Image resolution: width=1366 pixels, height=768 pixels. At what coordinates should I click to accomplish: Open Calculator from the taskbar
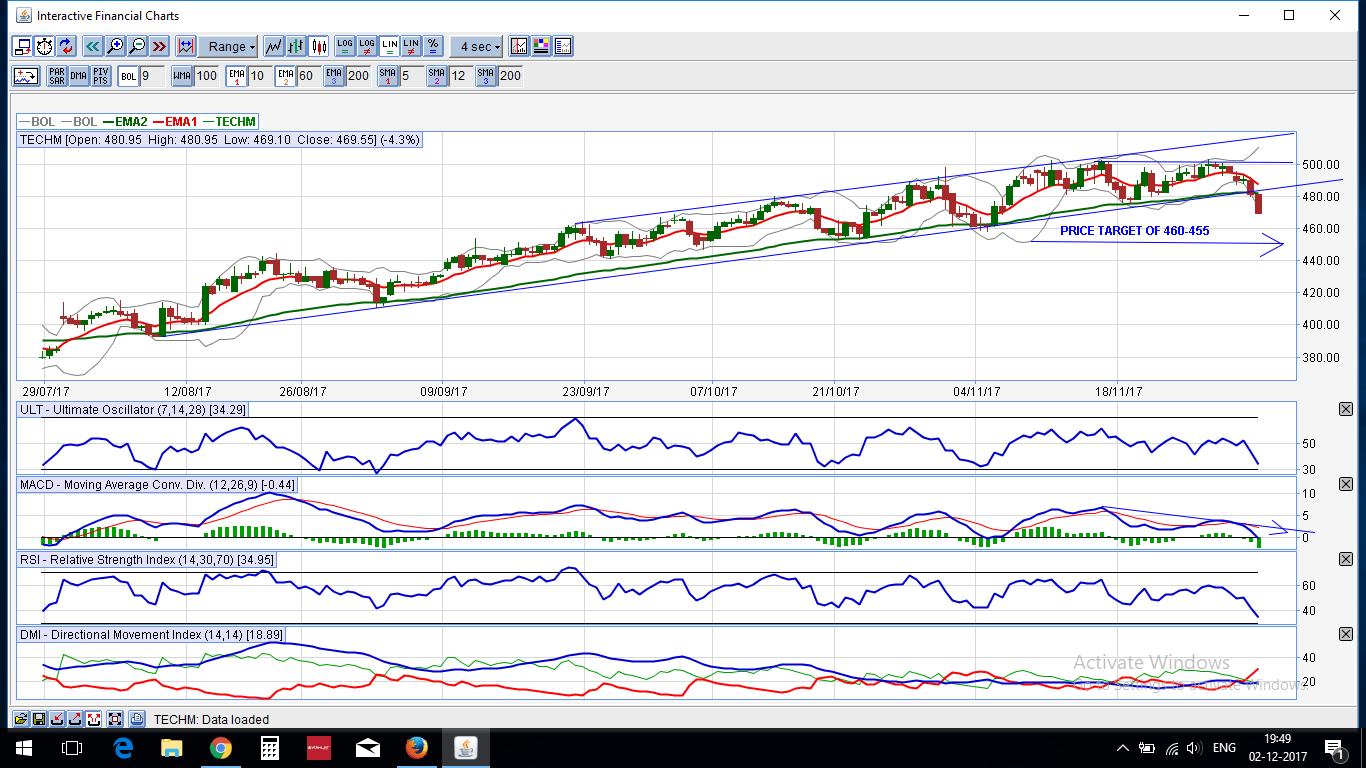click(270, 748)
